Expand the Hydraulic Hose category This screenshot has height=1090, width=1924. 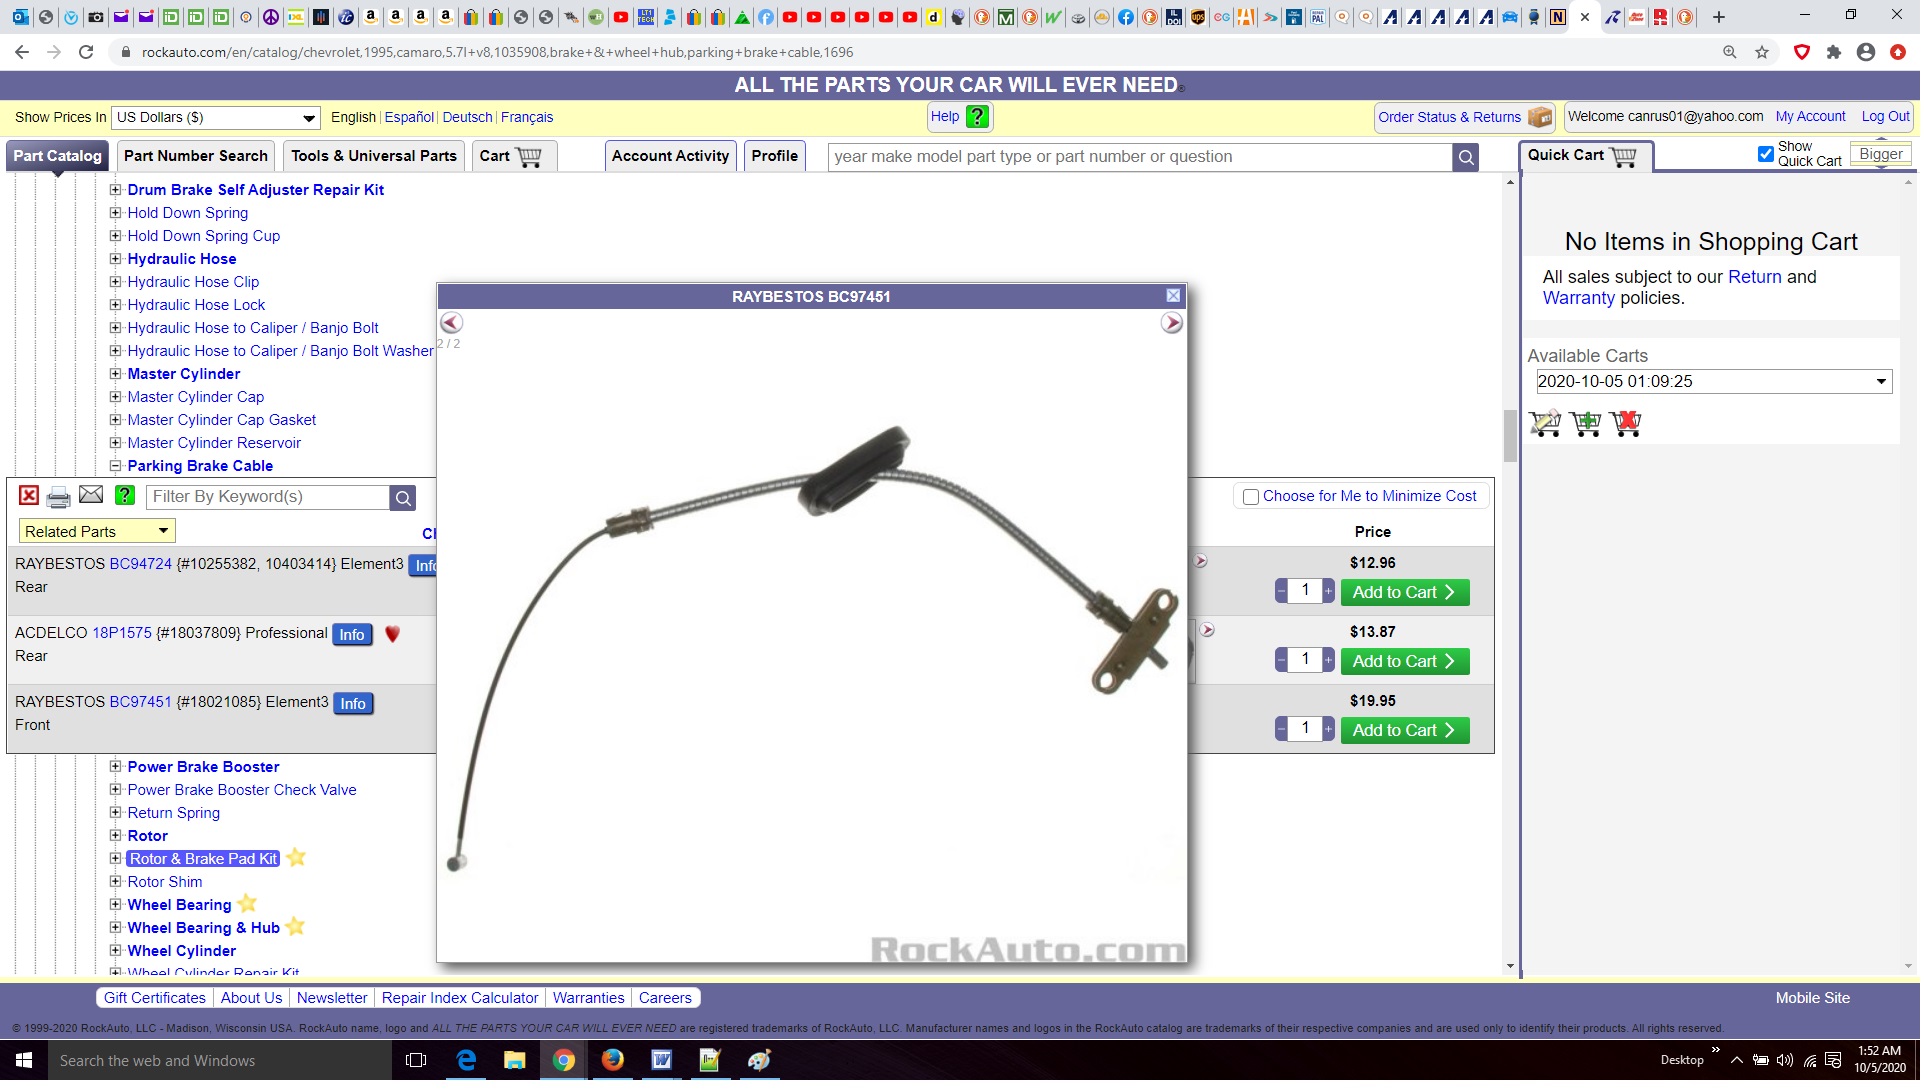pos(116,259)
